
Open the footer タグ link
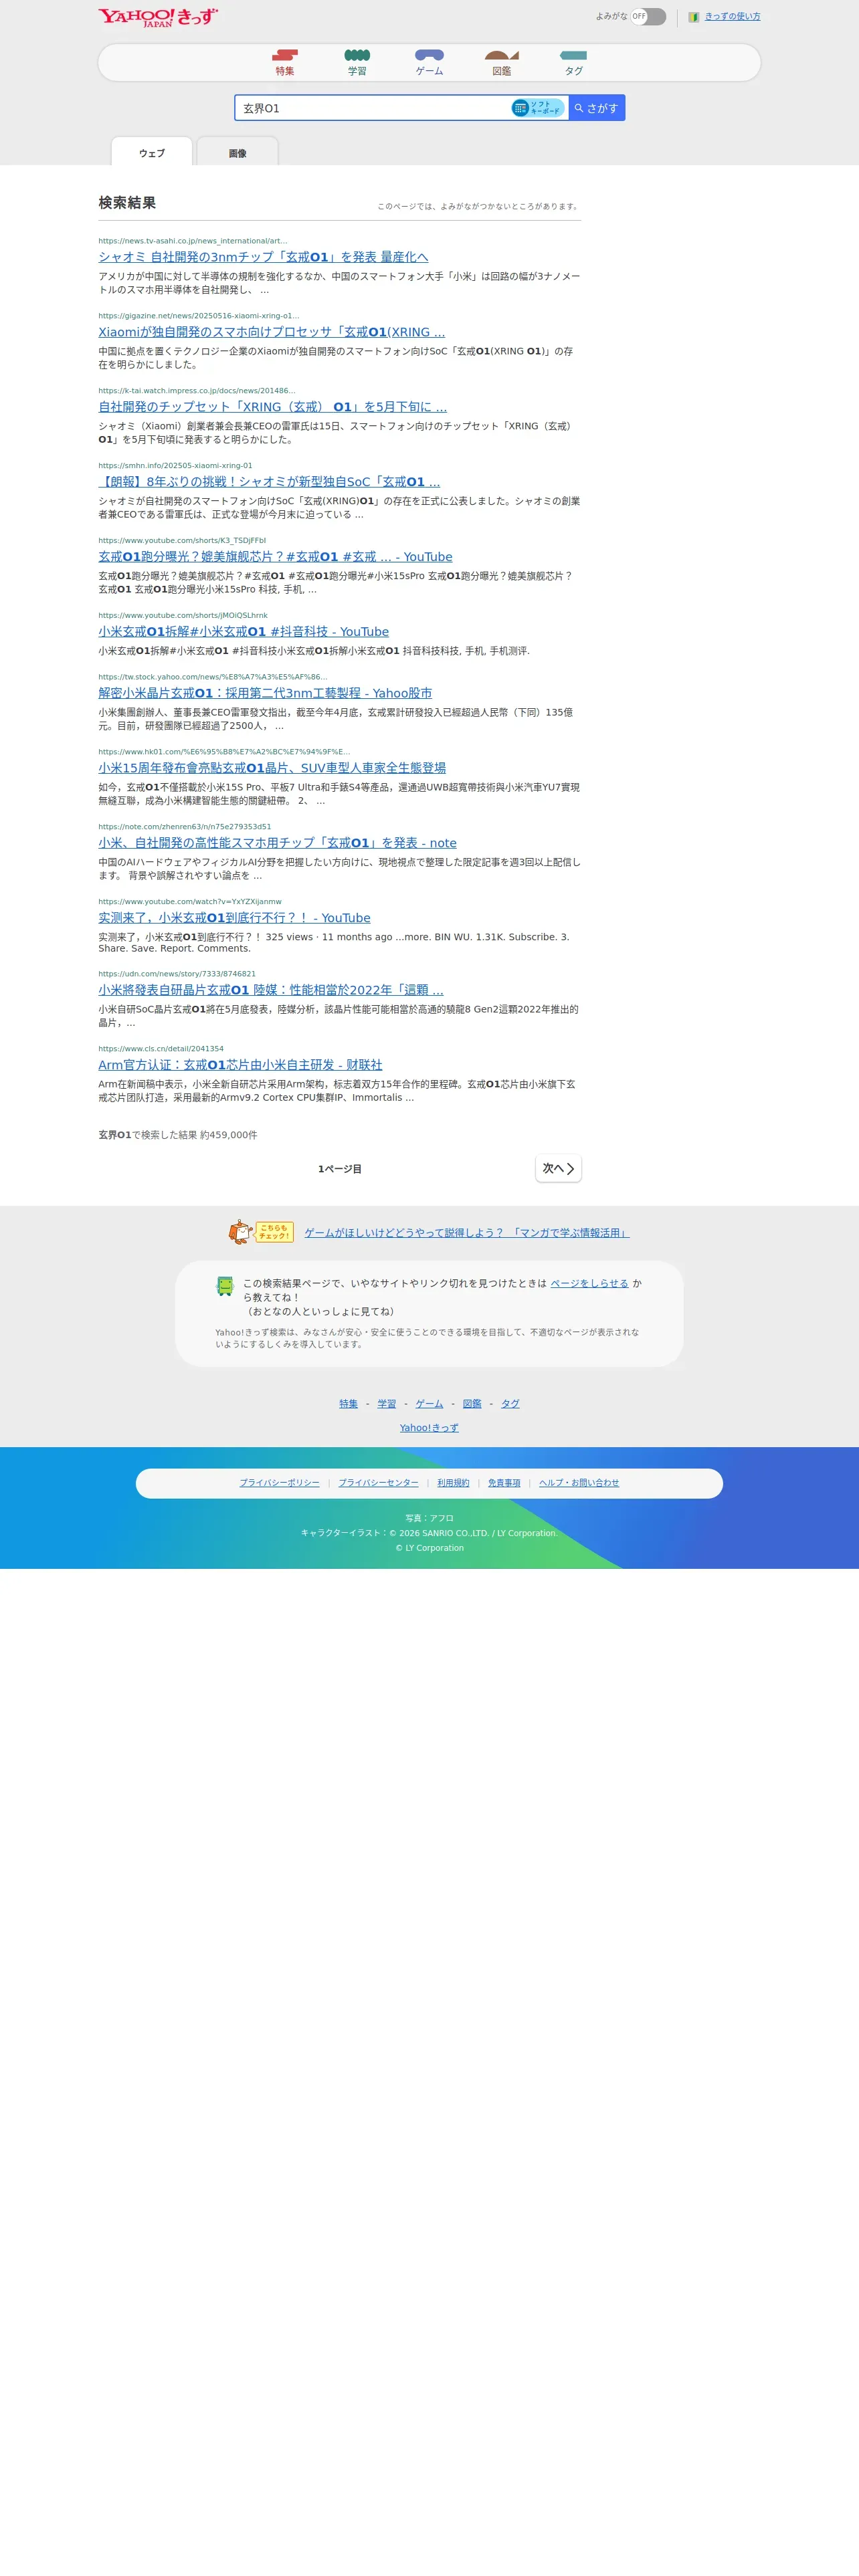pyautogui.click(x=510, y=1404)
